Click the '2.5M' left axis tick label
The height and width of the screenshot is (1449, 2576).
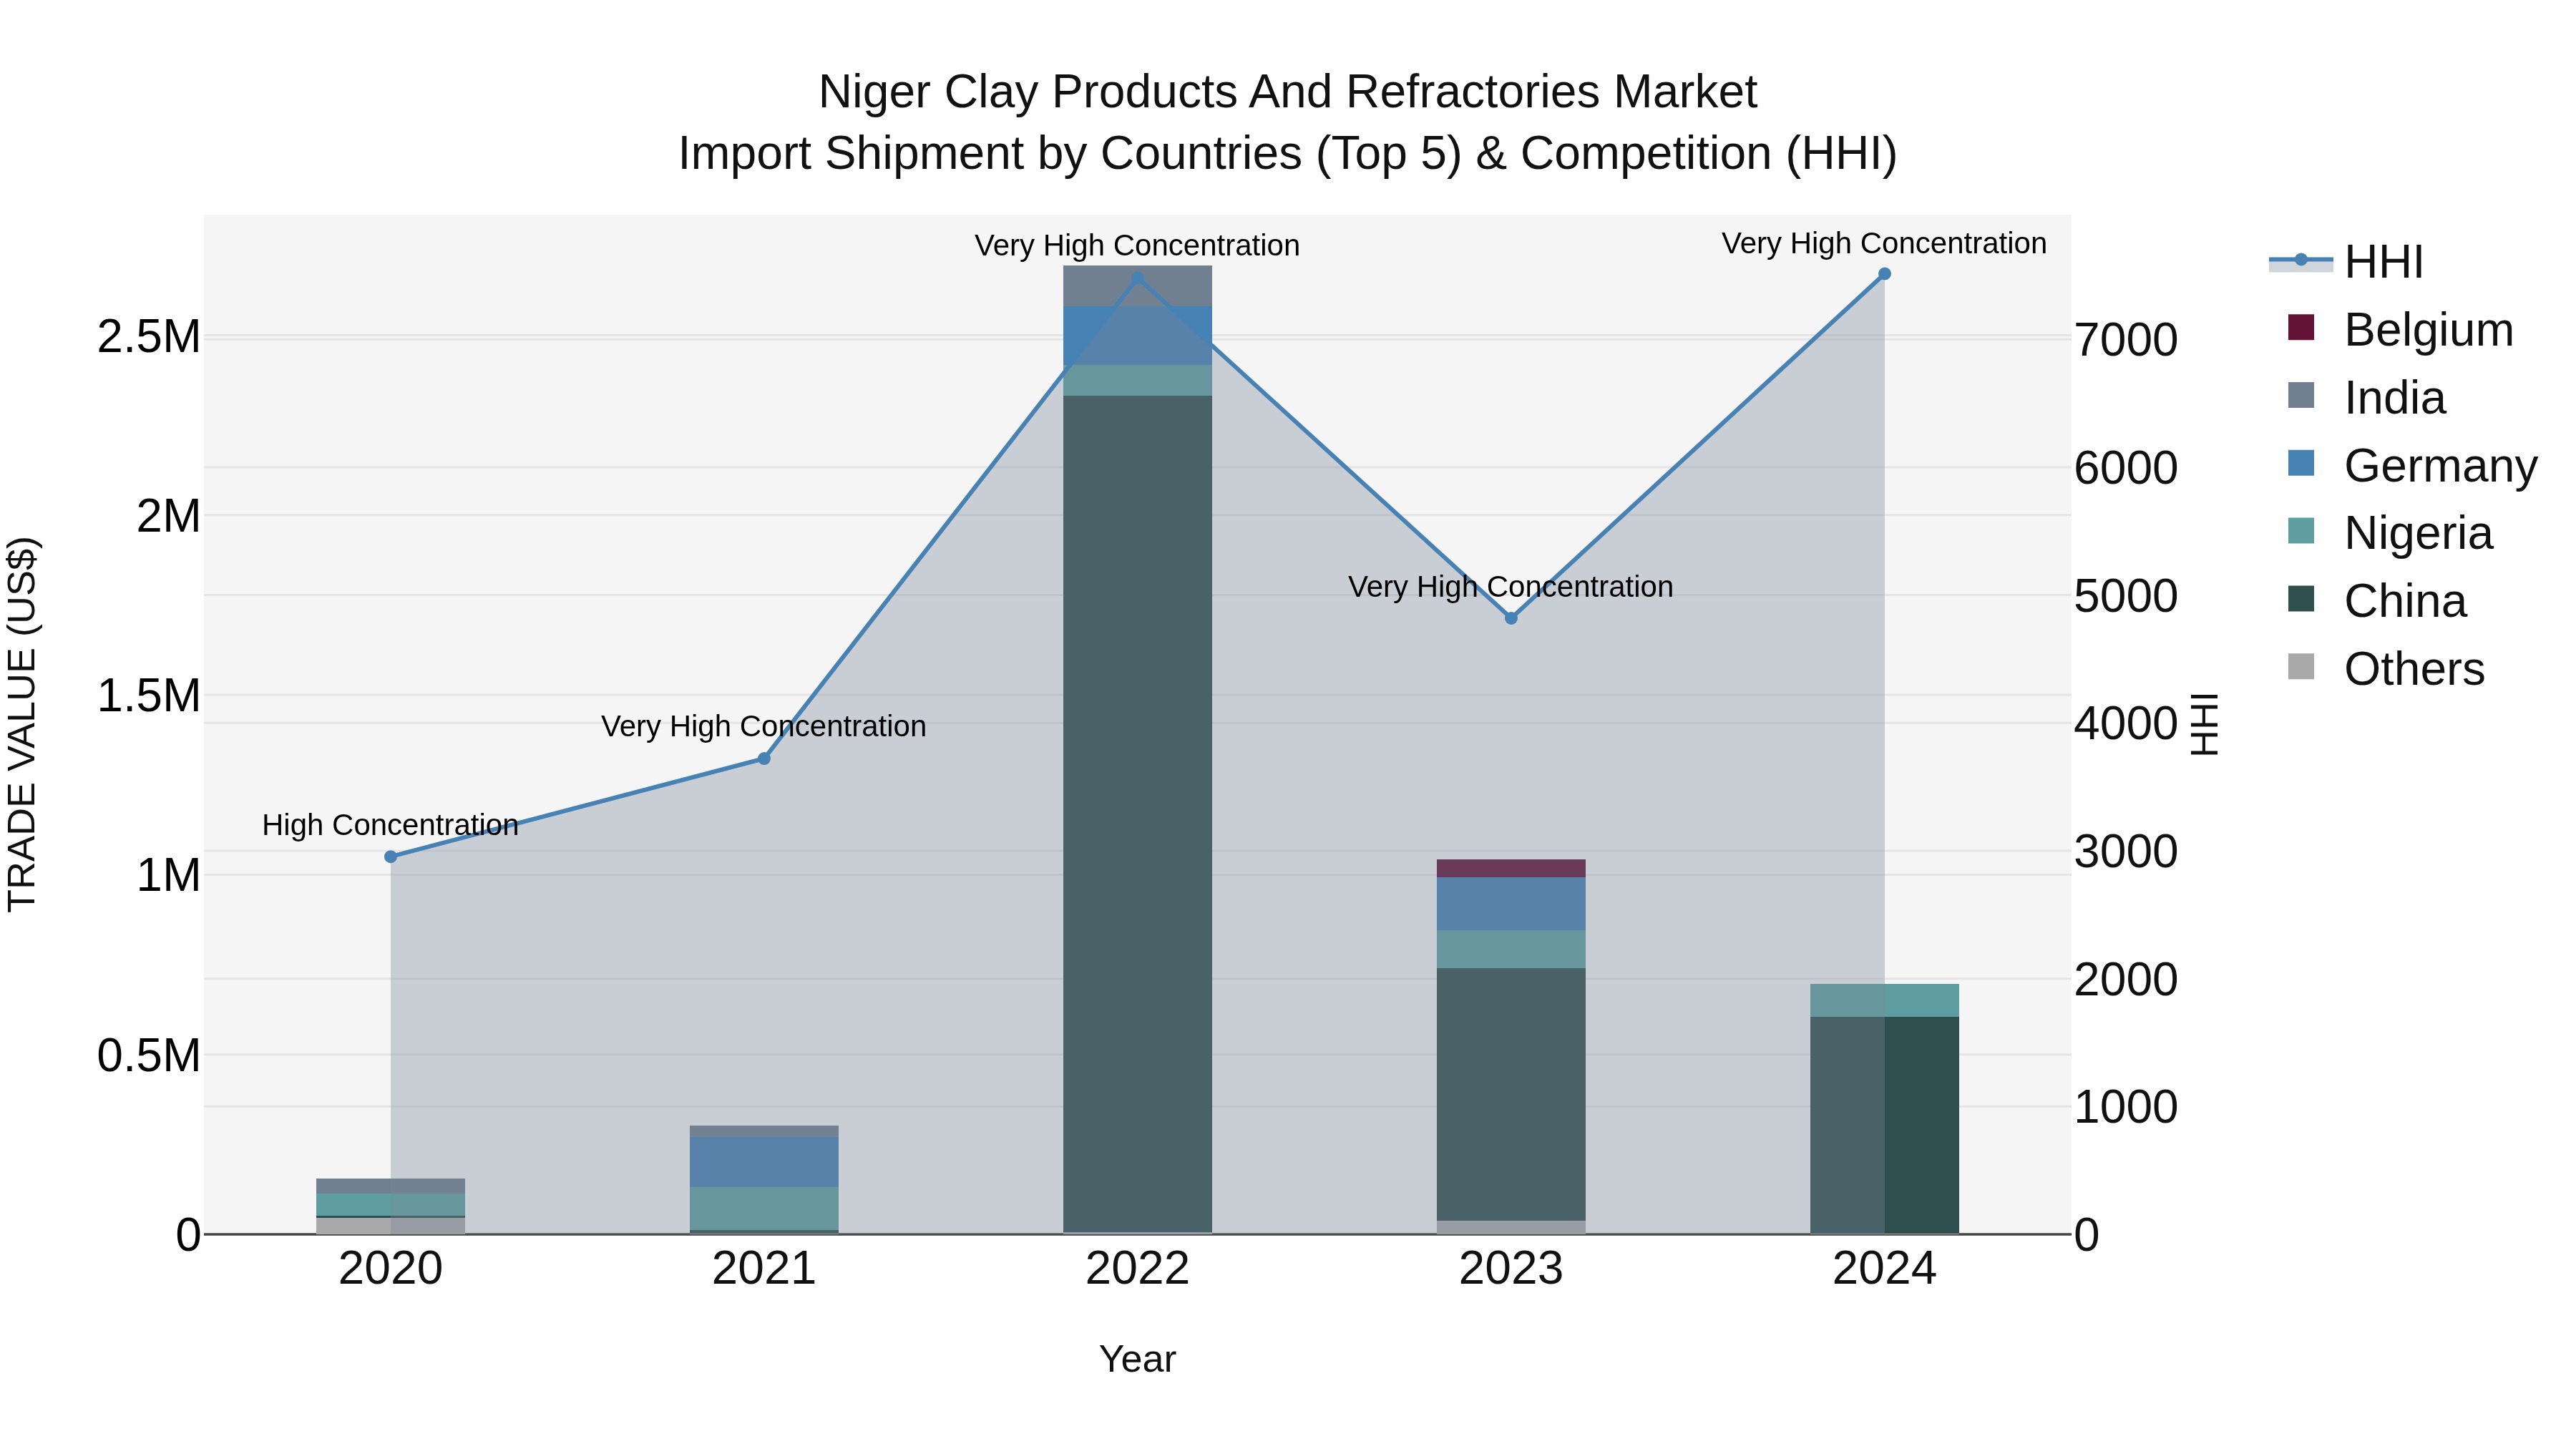pos(149,337)
